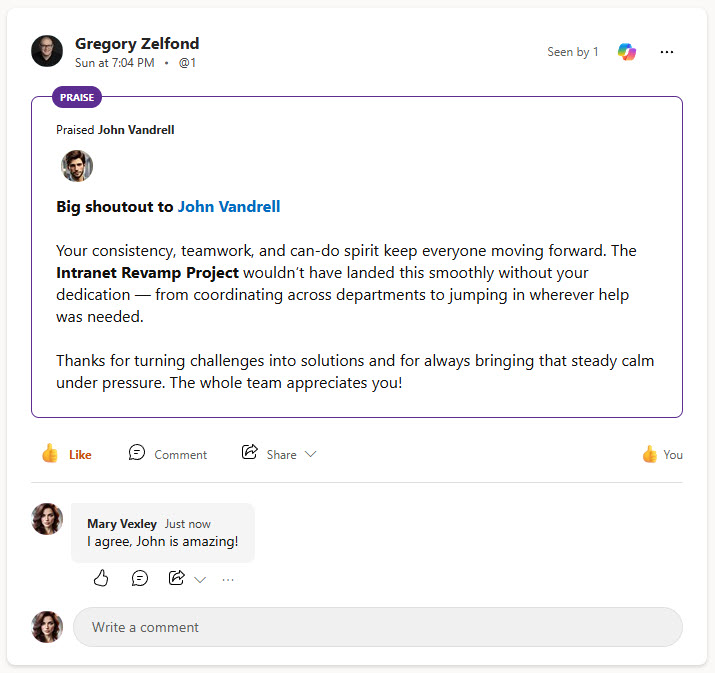
Task: View your thumbs-up reaction summary
Action: pos(662,454)
